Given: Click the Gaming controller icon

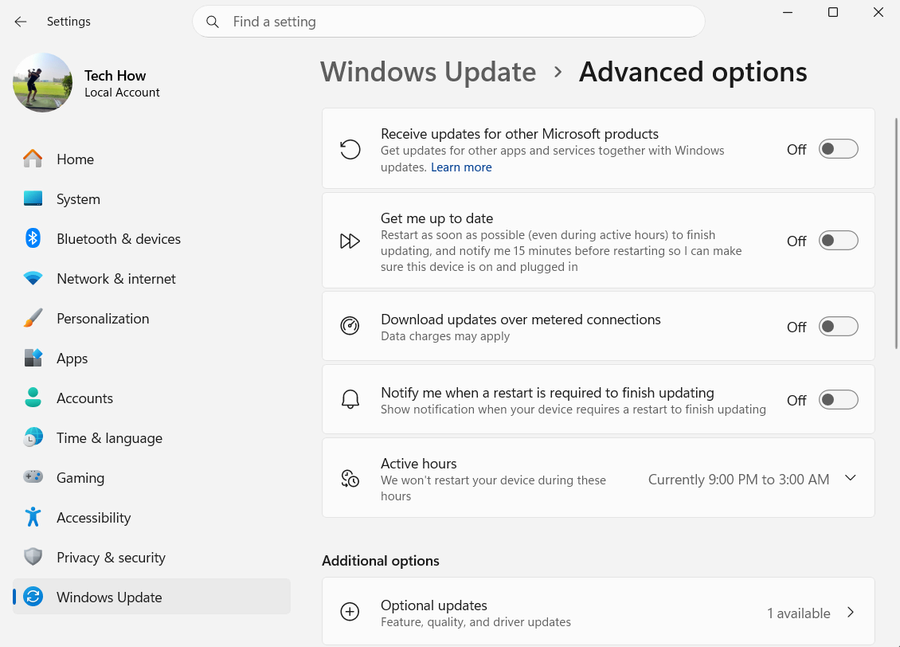Looking at the screenshot, I should pos(33,477).
